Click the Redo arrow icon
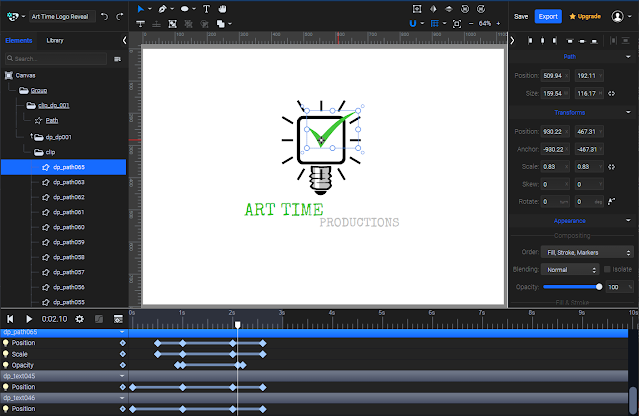The height and width of the screenshot is (416, 639). (x=119, y=16)
